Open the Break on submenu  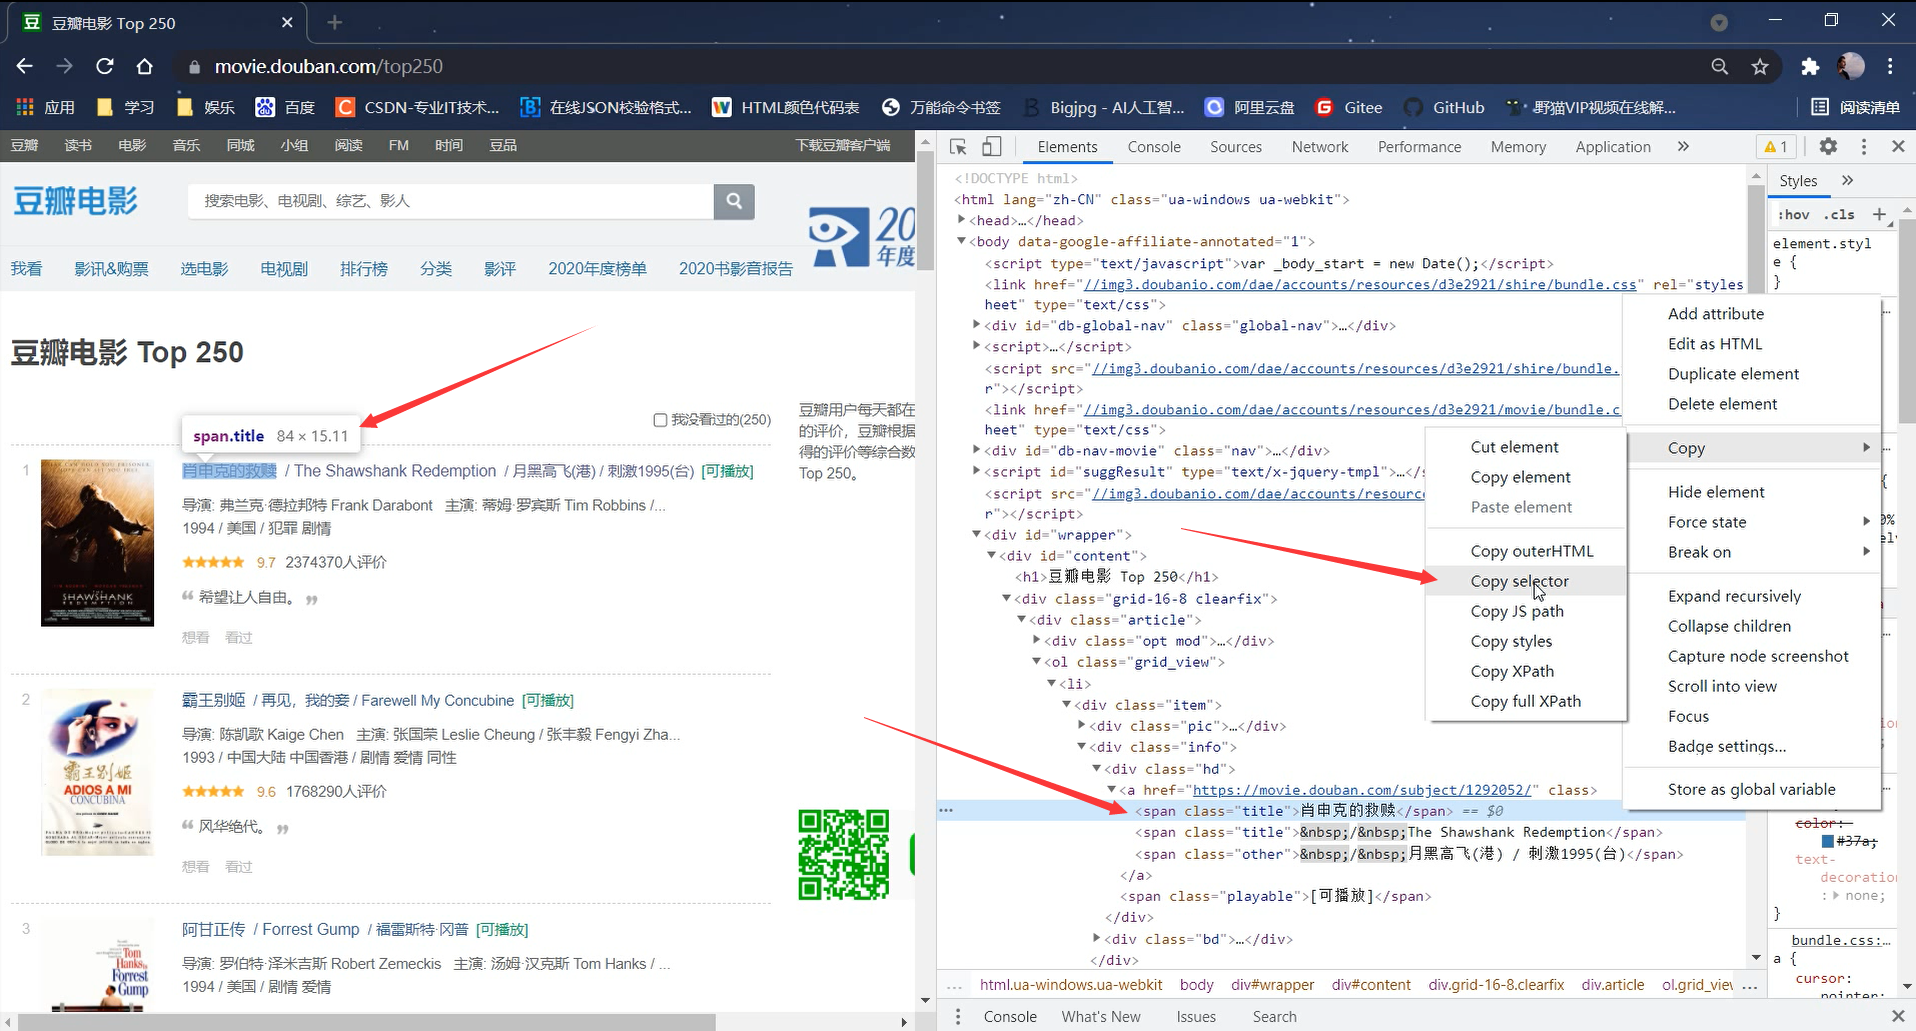(x=1700, y=551)
